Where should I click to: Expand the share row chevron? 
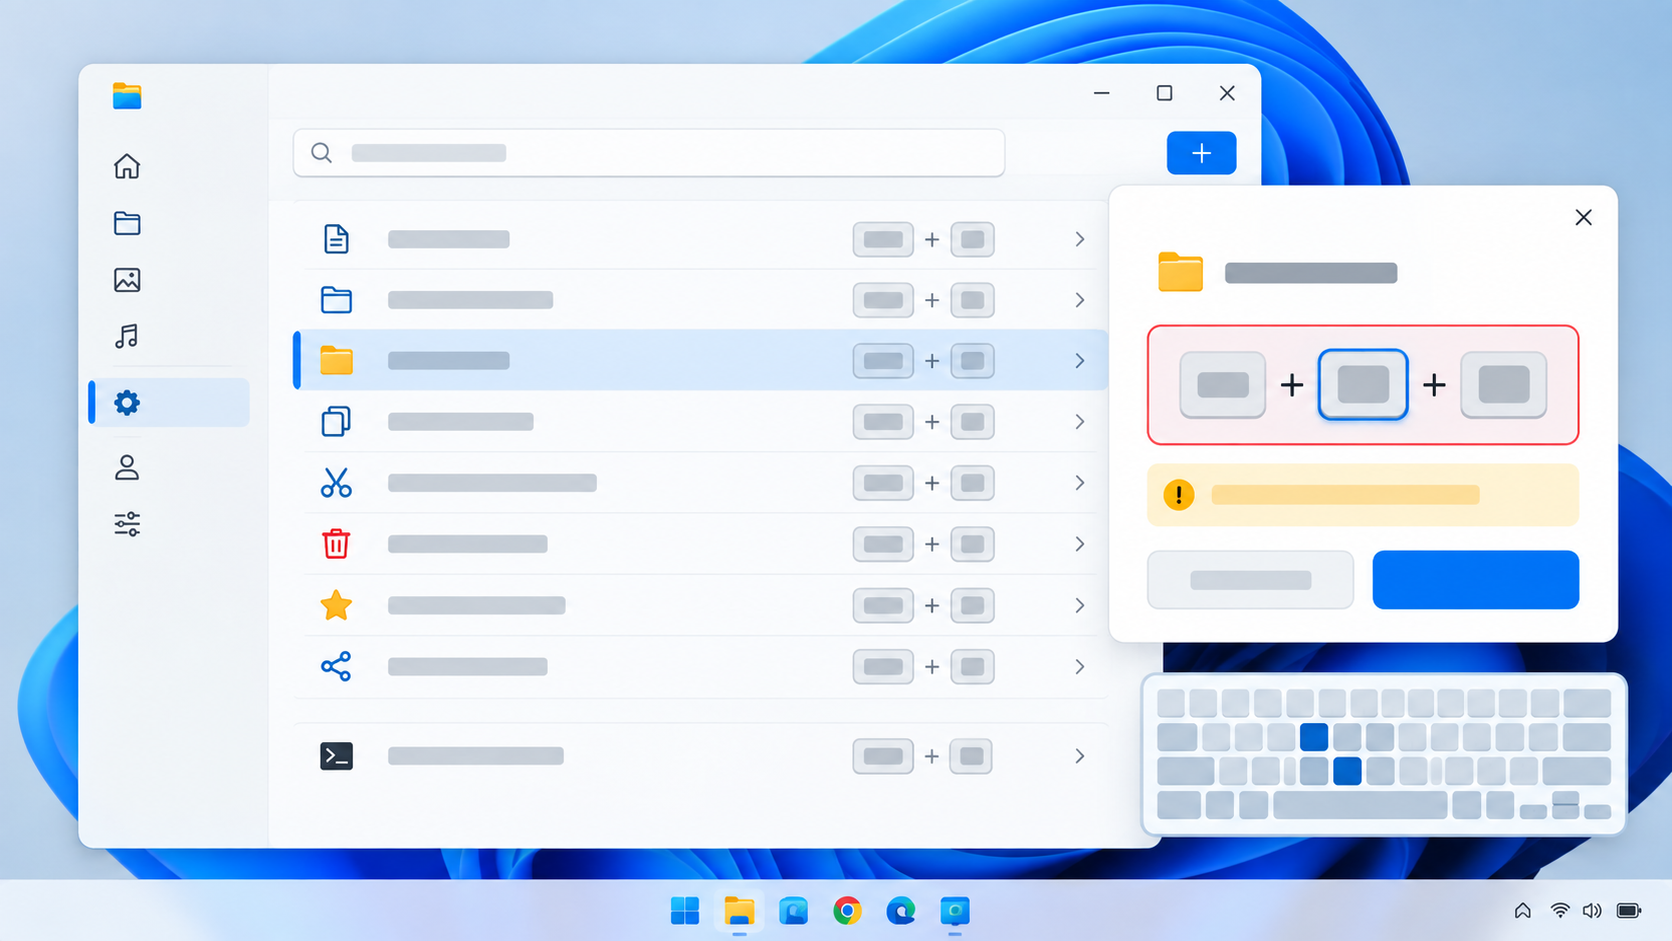pyautogui.click(x=1080, y=667)
